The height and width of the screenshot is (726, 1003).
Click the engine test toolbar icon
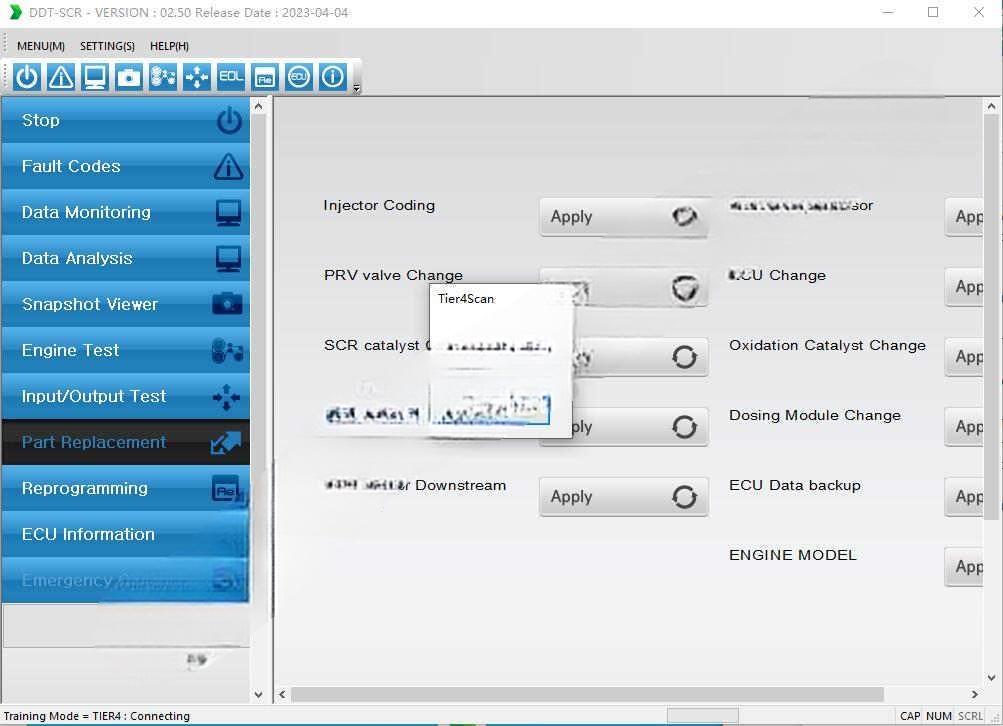[163, 77]
